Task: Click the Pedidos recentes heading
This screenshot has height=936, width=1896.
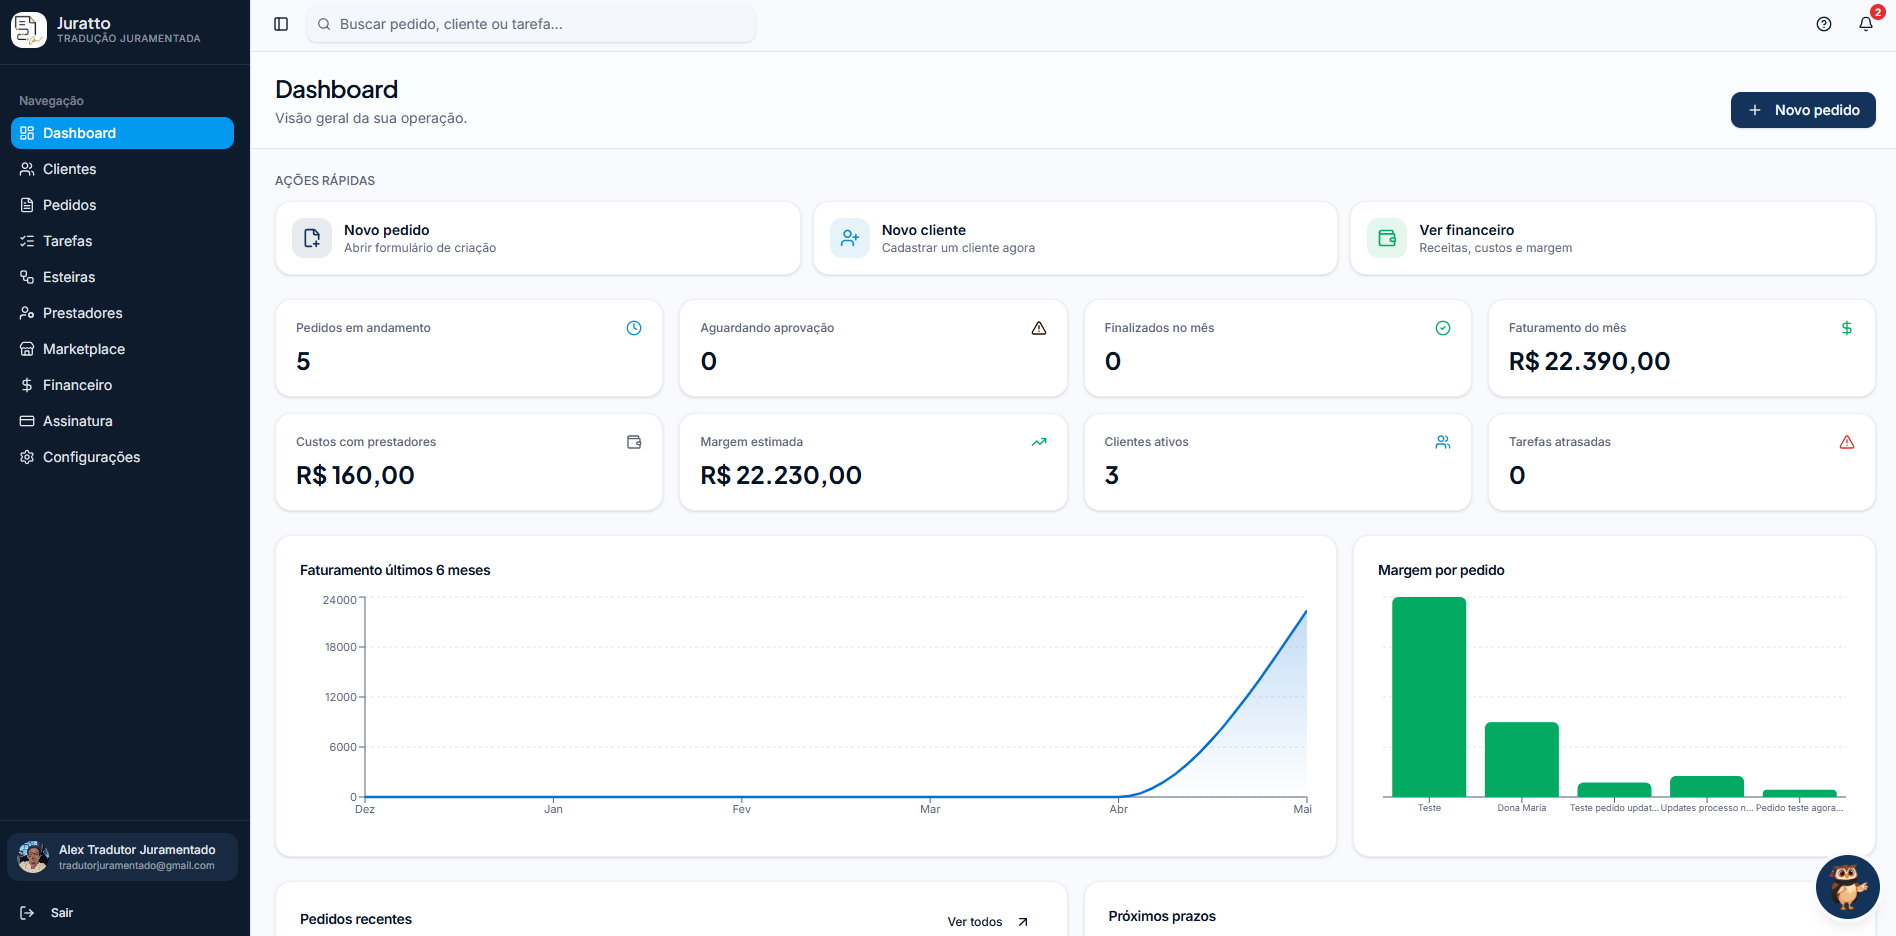Action: [x=356, y=919]
